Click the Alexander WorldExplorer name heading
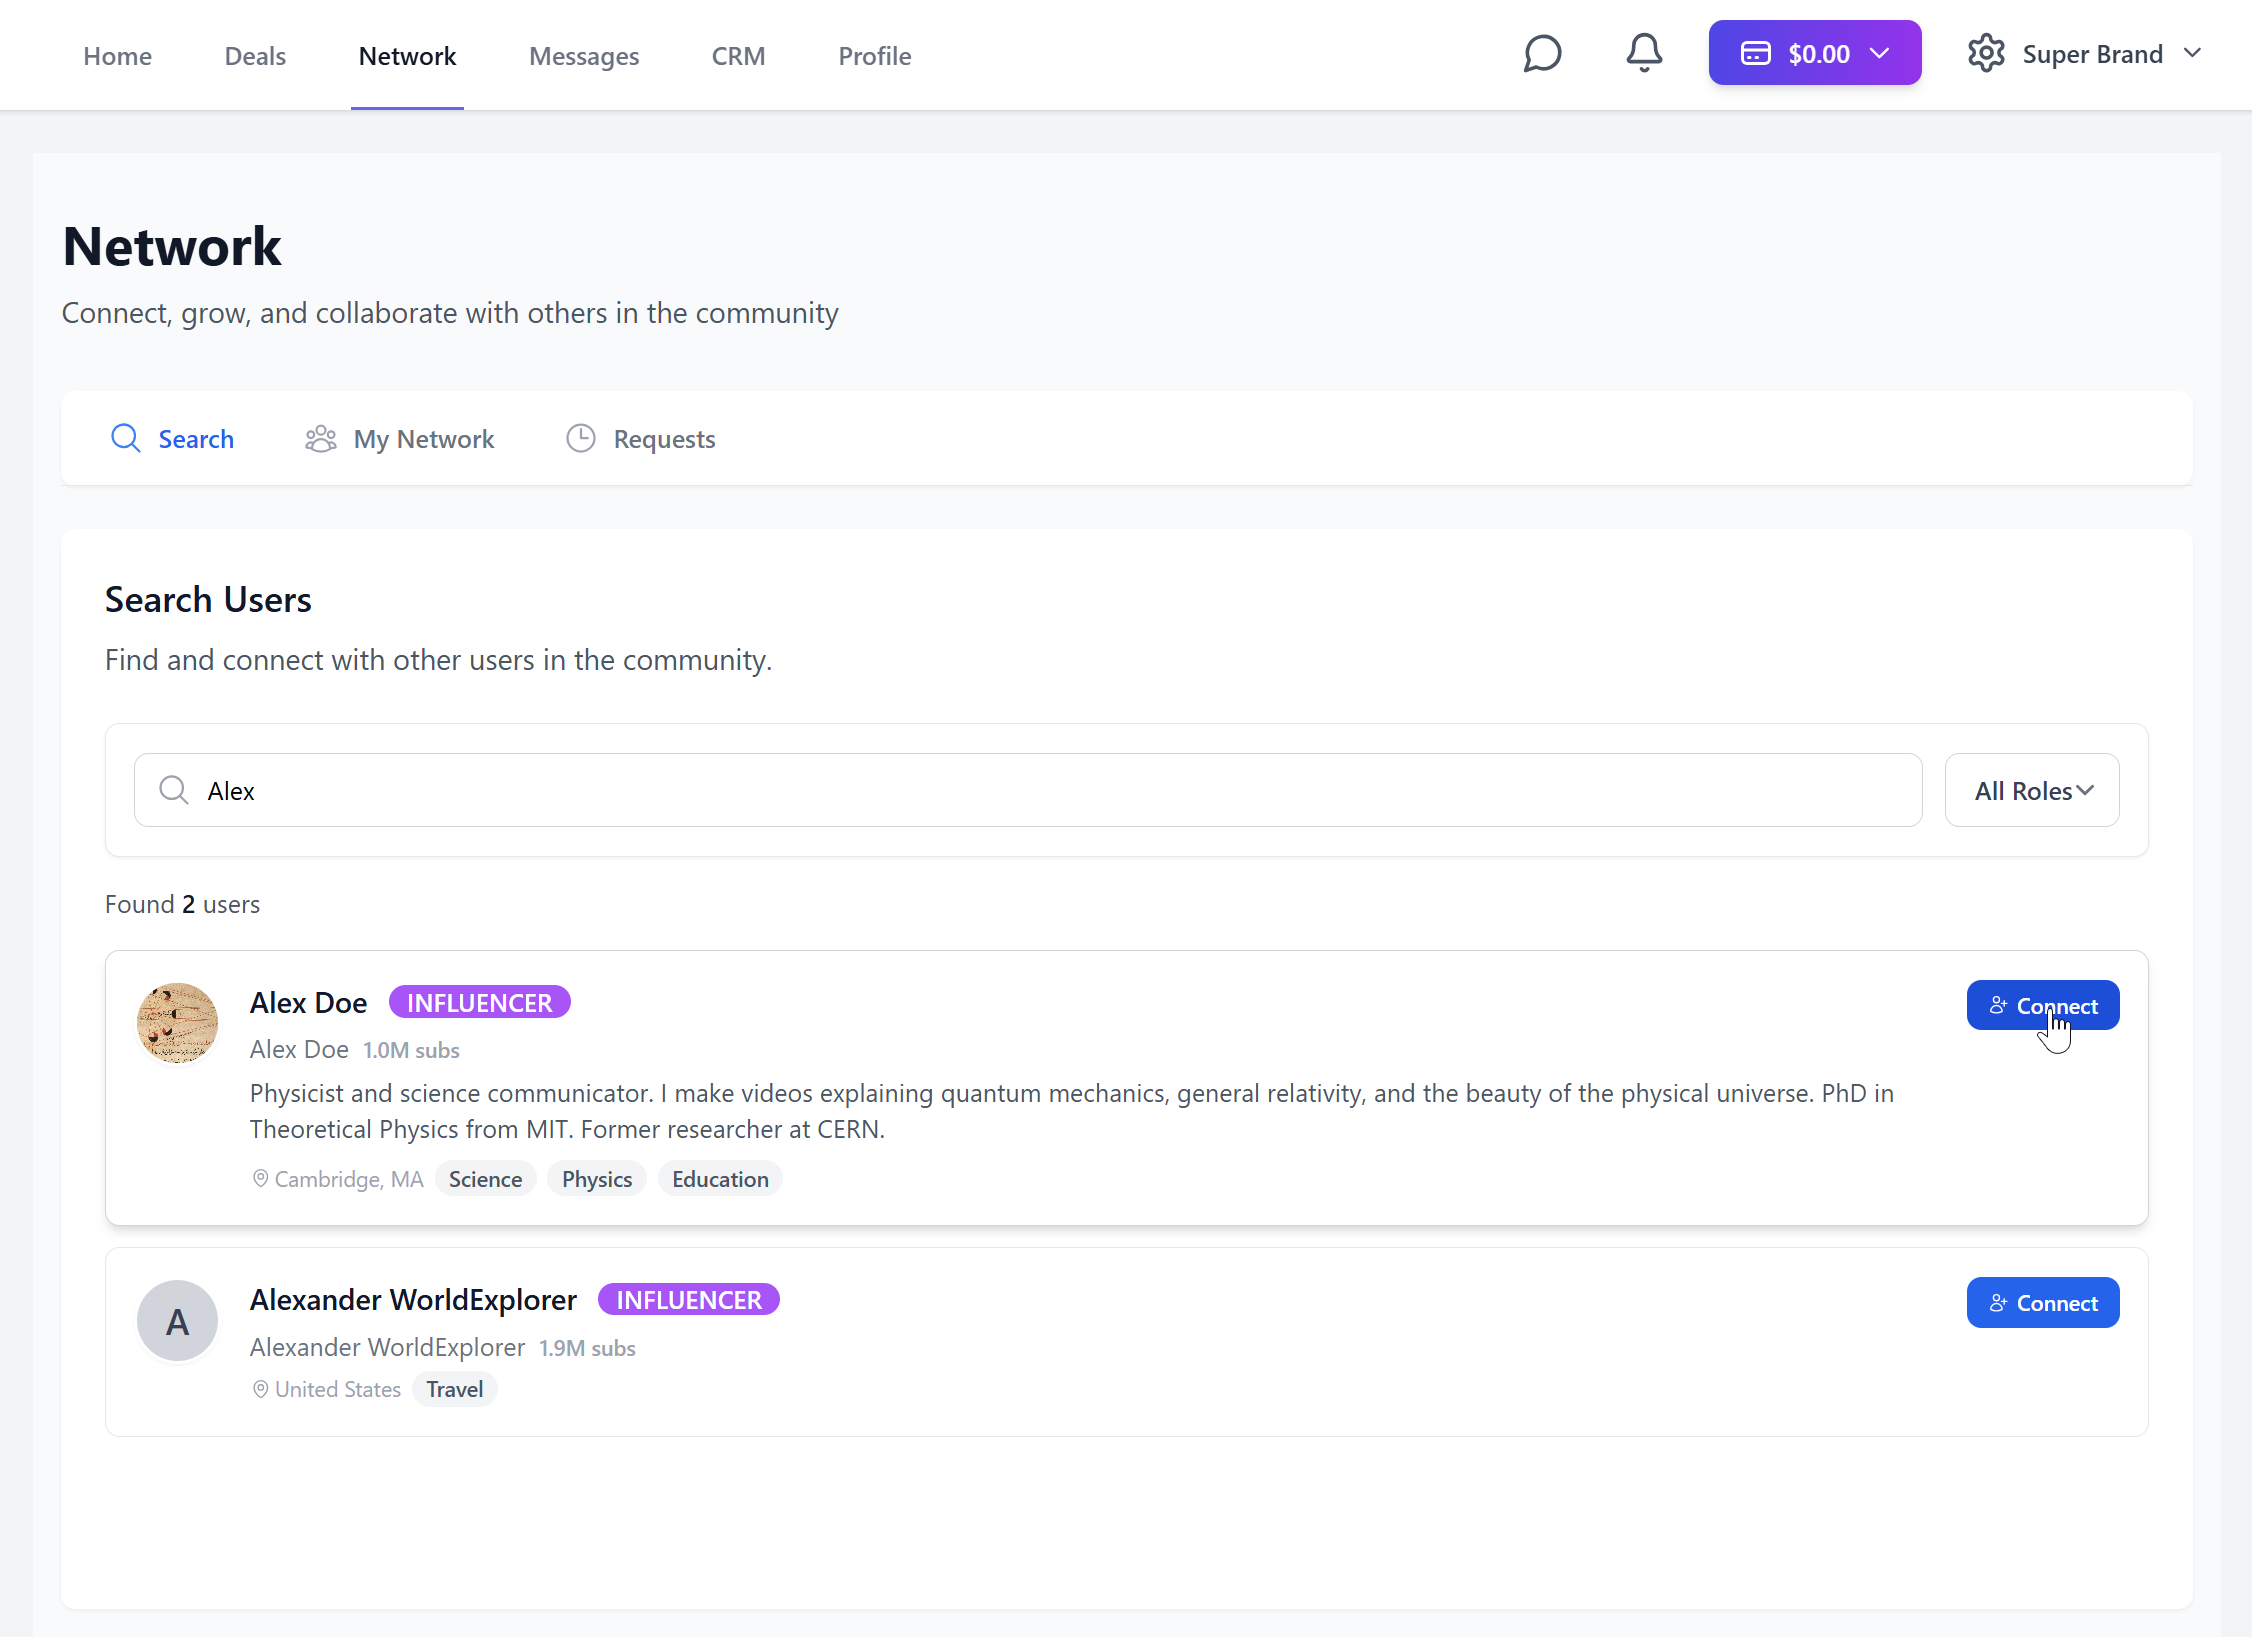2252x1637 pixels. pos(413,1299)
